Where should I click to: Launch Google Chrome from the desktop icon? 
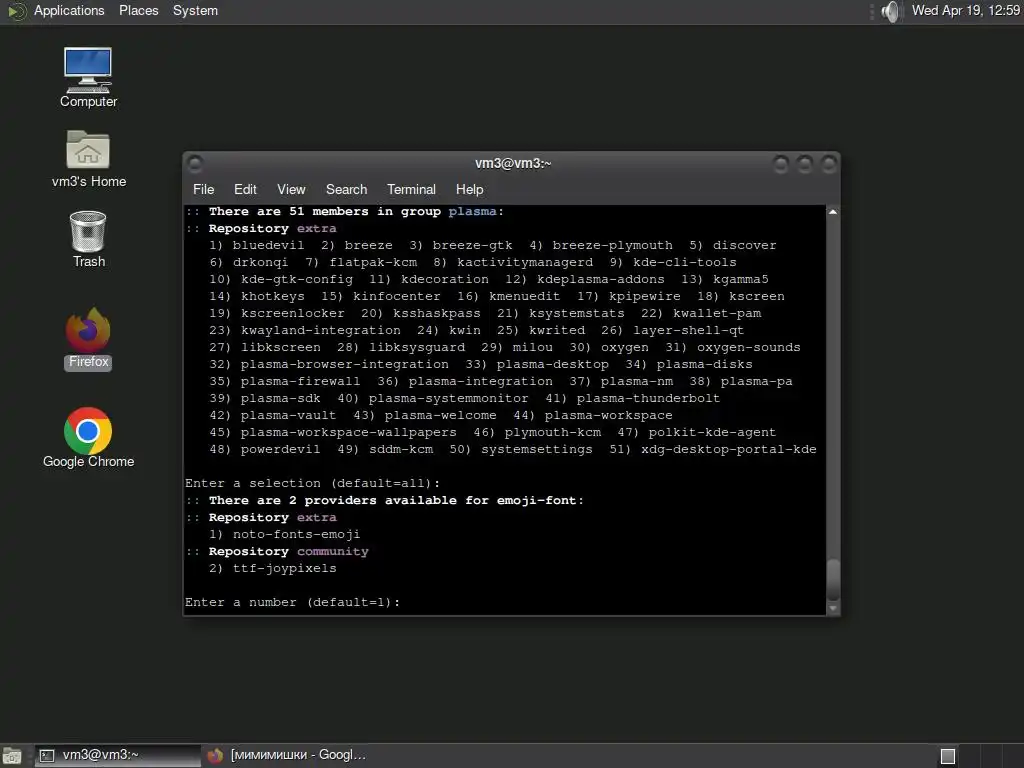[88, 438]
